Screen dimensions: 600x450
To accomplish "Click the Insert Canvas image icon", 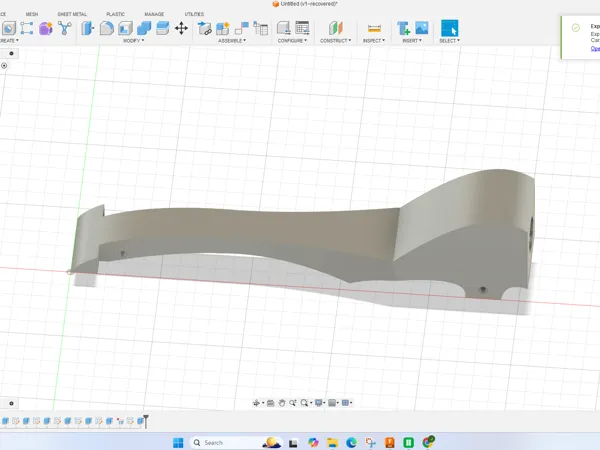I will (x=422, y=28).
